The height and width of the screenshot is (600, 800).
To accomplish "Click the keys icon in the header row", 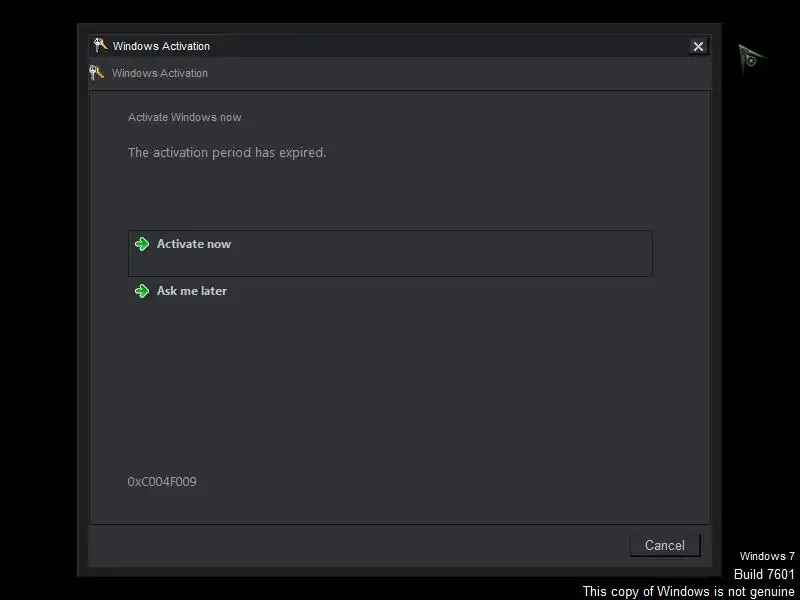I will pyautogui.click(x=96, y=73).
